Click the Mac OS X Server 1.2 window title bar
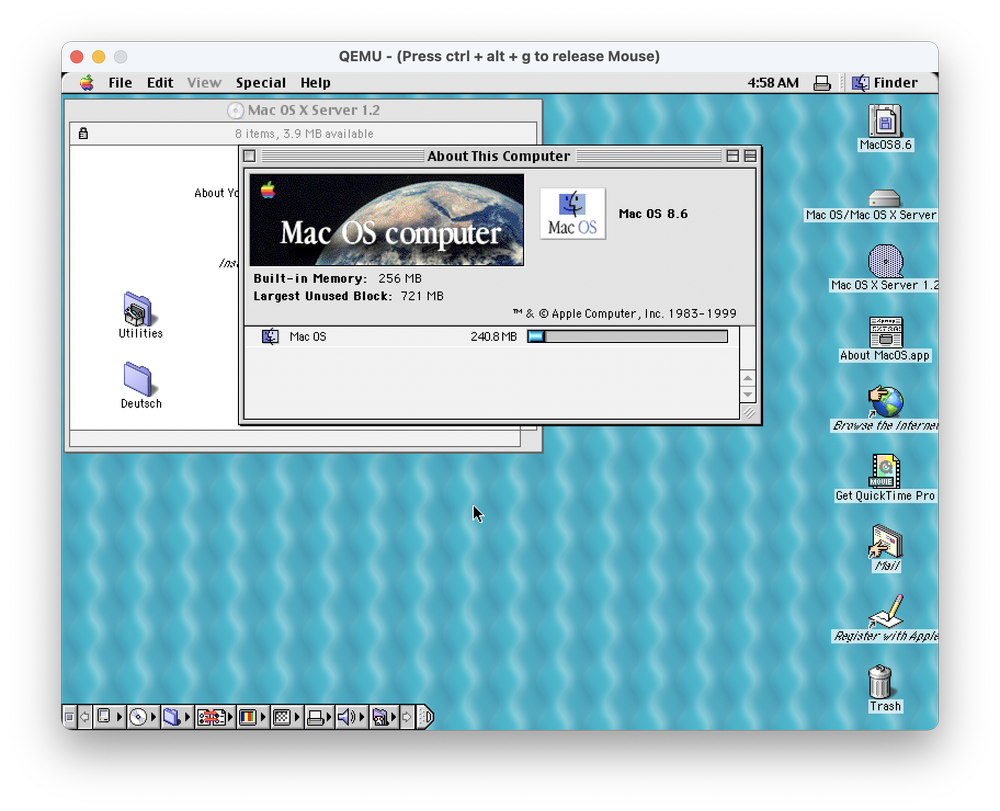 pyautogui.click(x=304, y=110)
